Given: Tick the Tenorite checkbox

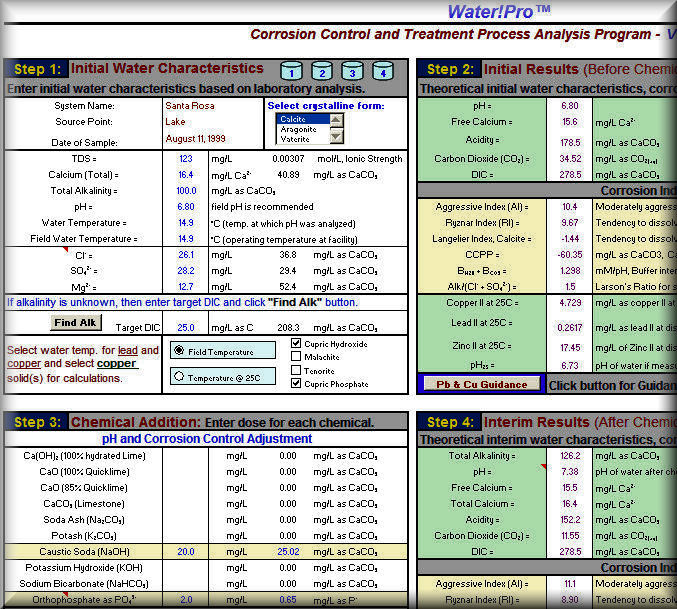Looking at the screenshot, I should [296, 370].
